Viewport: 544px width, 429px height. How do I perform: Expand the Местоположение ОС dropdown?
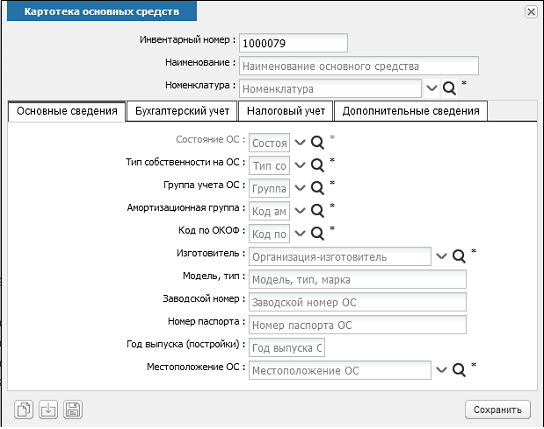[x=441, y=370]
